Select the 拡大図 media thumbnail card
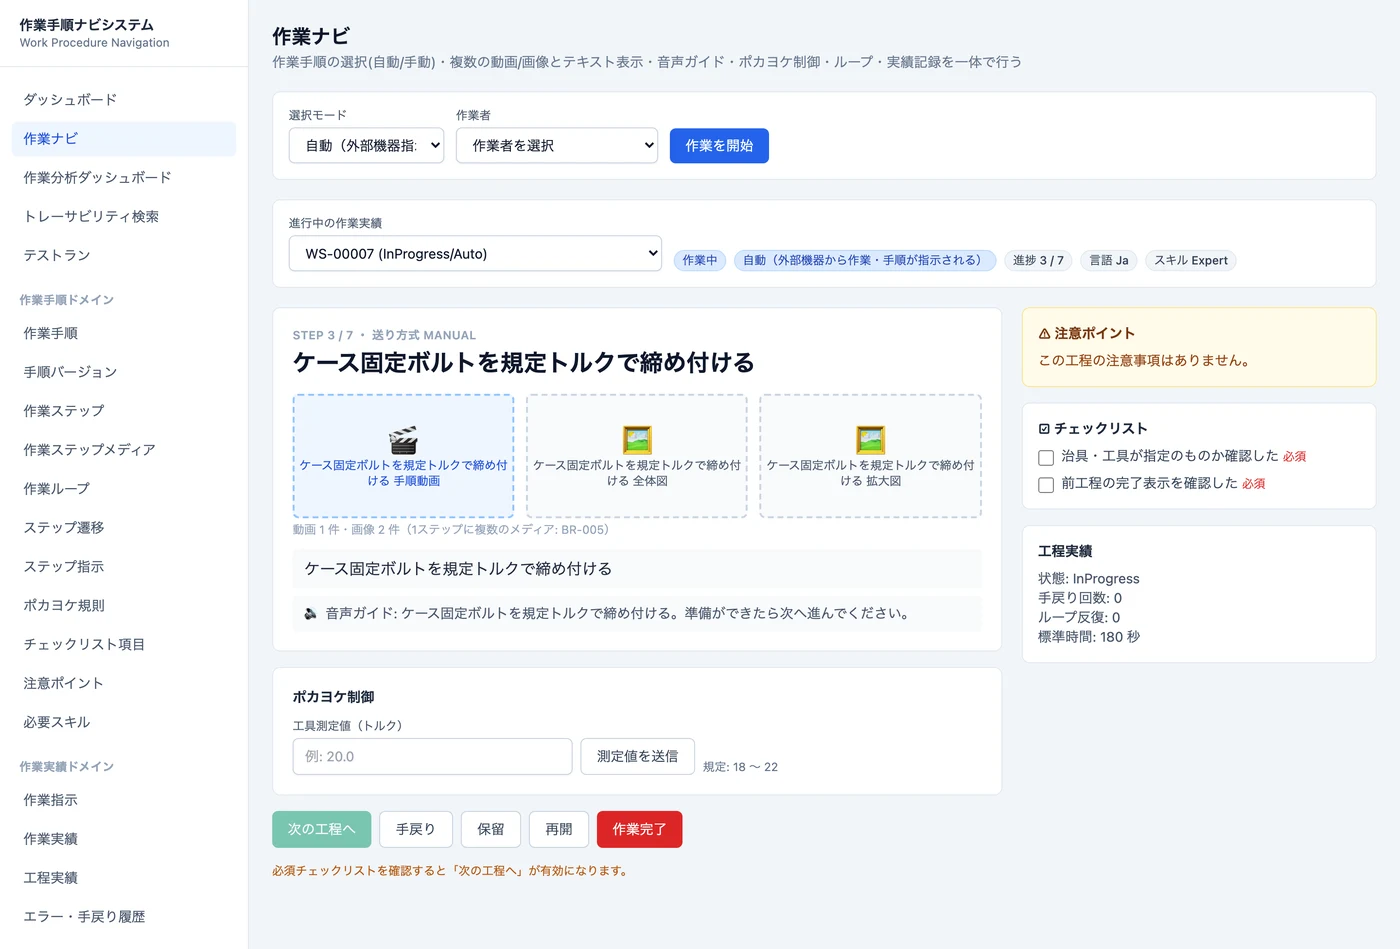The width and height of the screenshot is (1400, 949). [870, 456]
